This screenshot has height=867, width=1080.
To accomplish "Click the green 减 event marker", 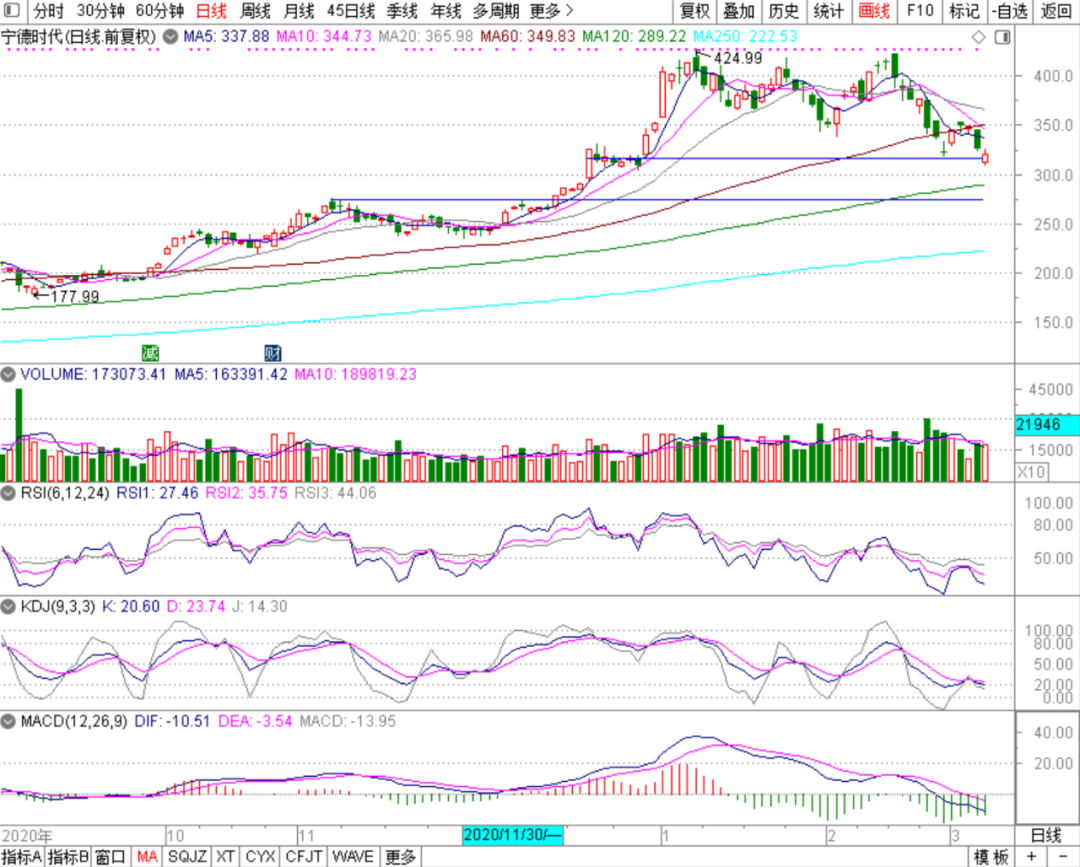I will pos(150,353).
